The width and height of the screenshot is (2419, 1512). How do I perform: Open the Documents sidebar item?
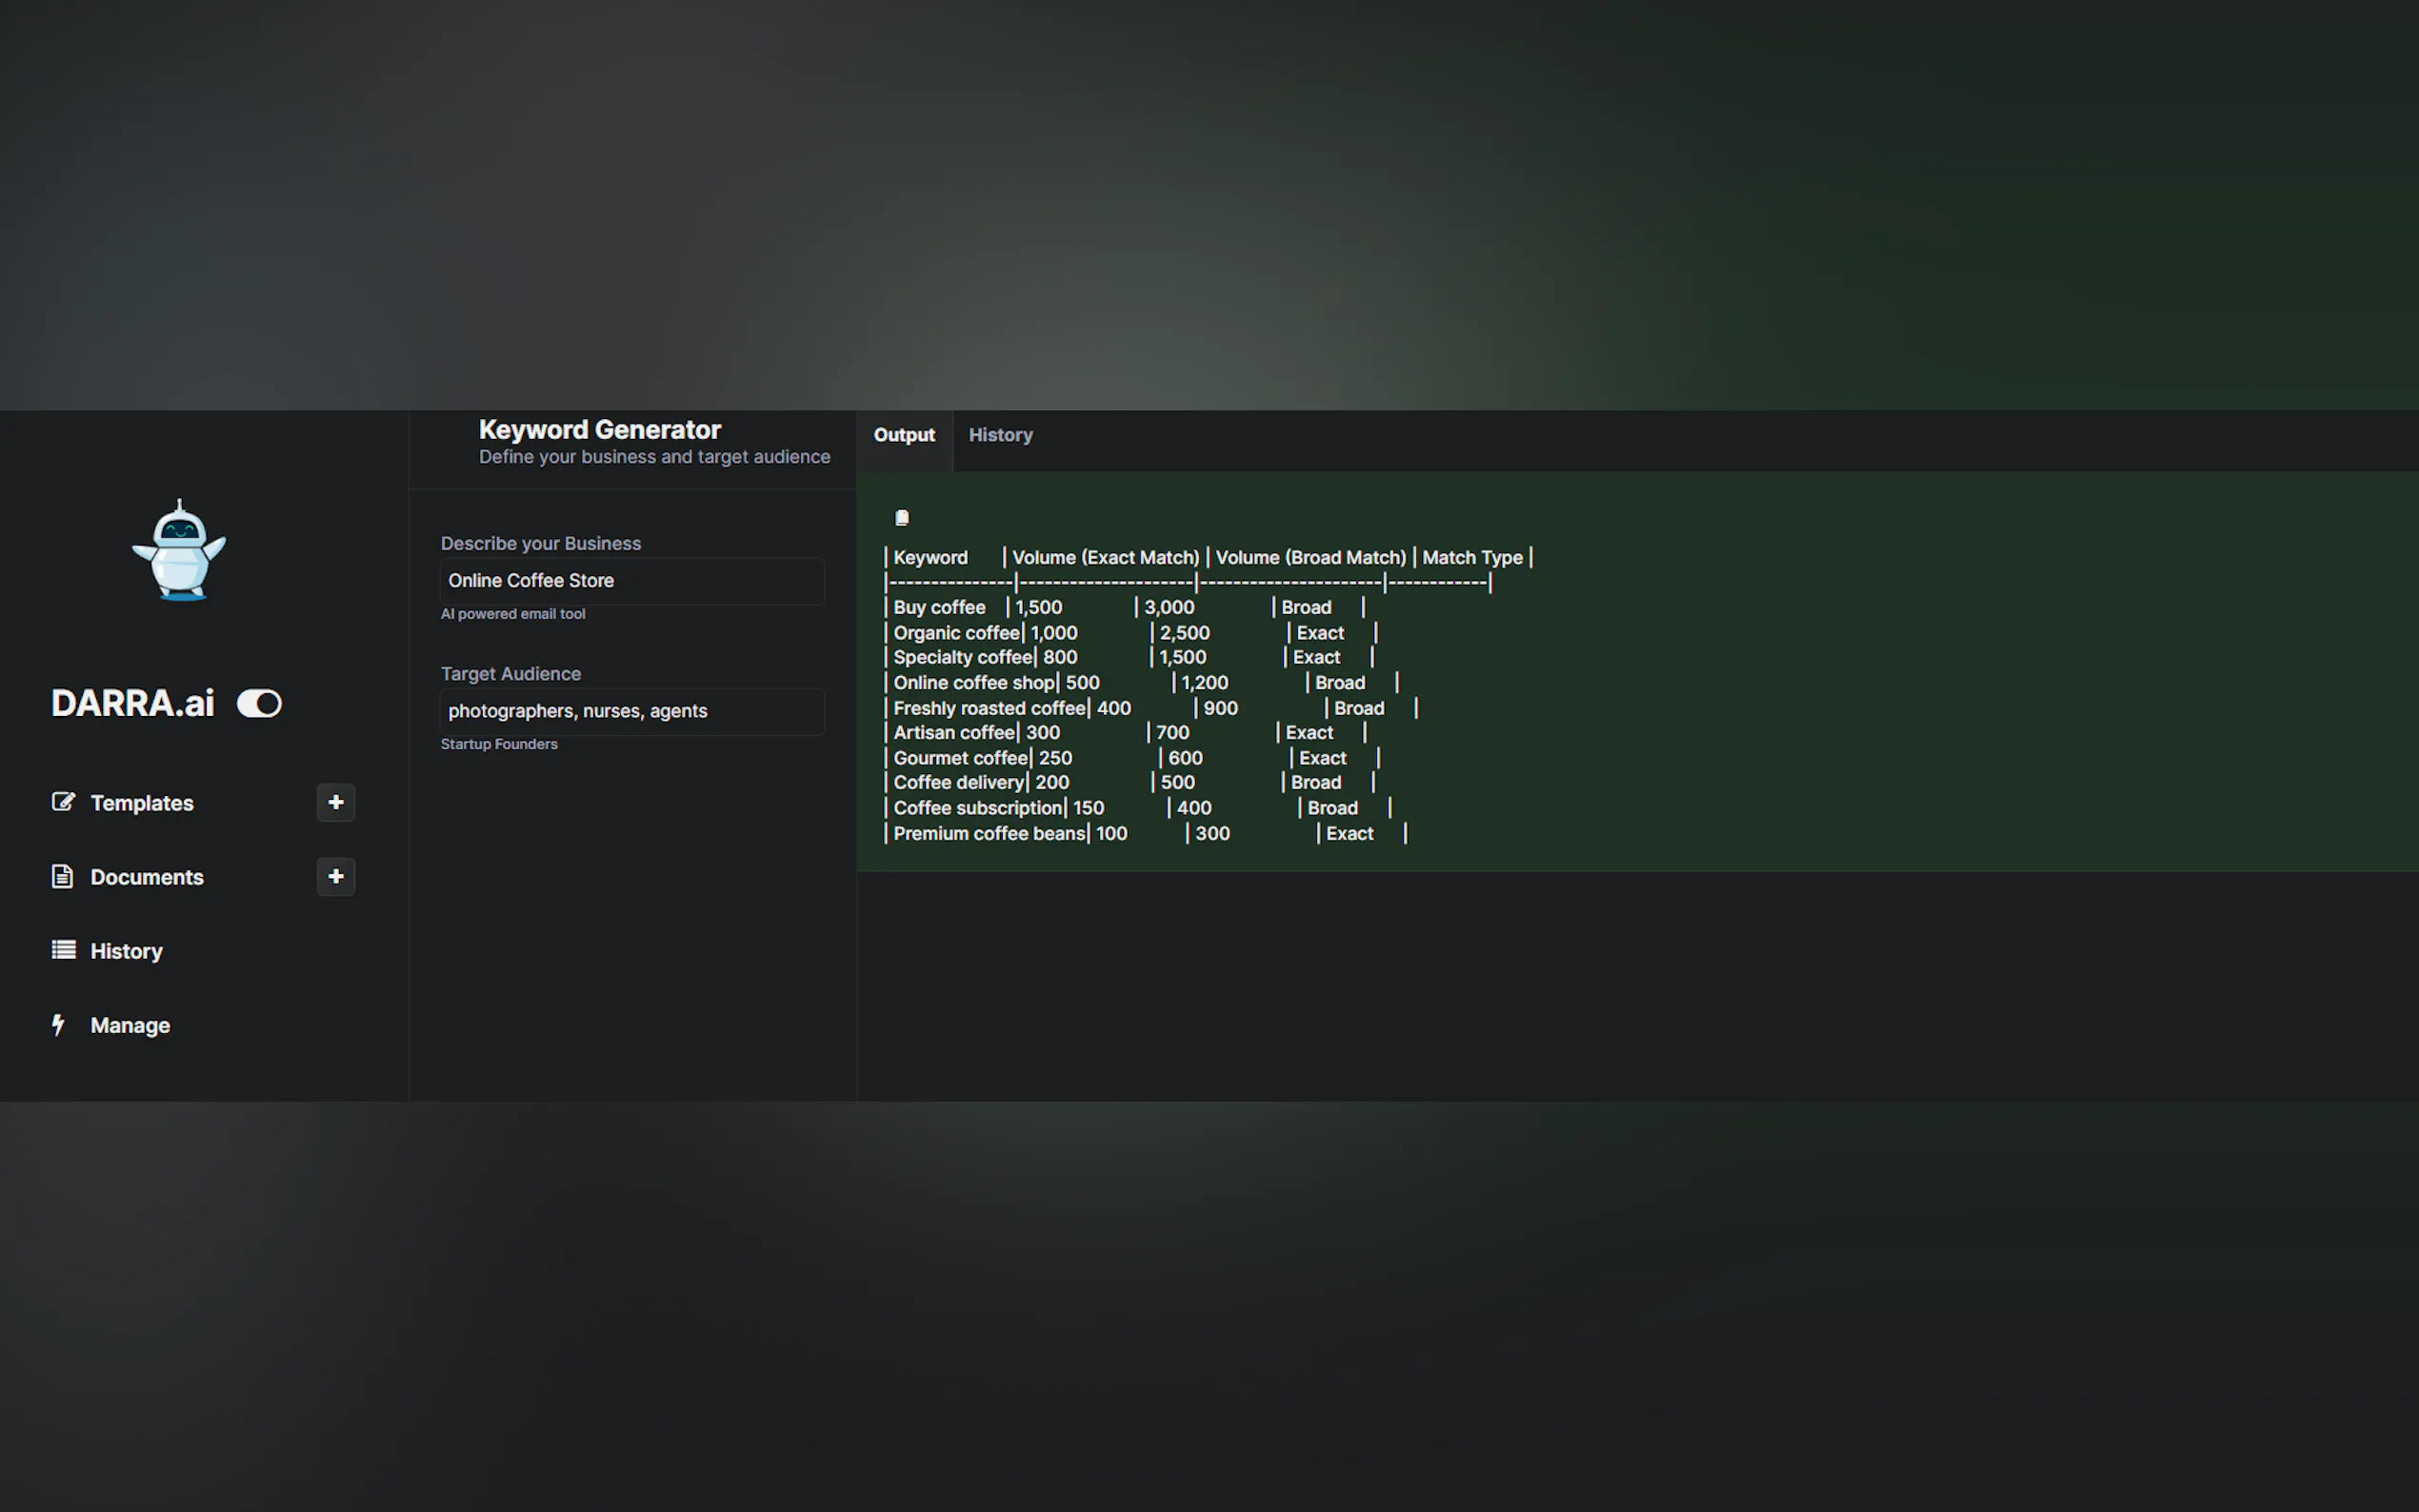[x=146, y=877]
